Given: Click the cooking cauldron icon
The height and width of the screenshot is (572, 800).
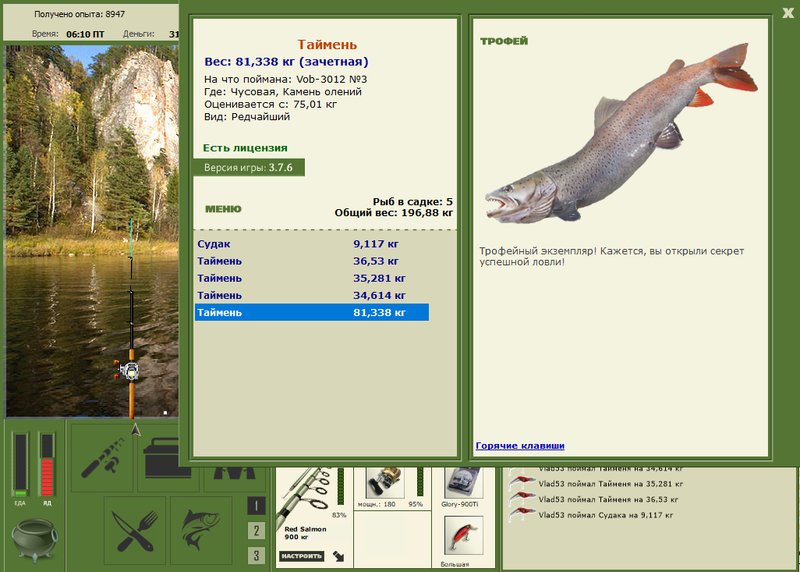Looking at the screenshot, I should click(x=35, y=540).
